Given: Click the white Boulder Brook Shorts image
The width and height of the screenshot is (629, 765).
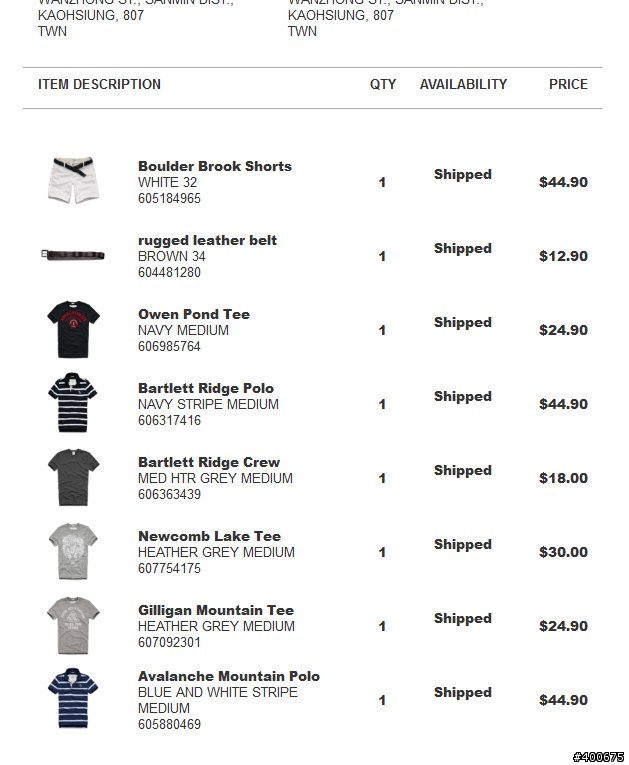Looking at the screenshot, I should tap(73, 180).
